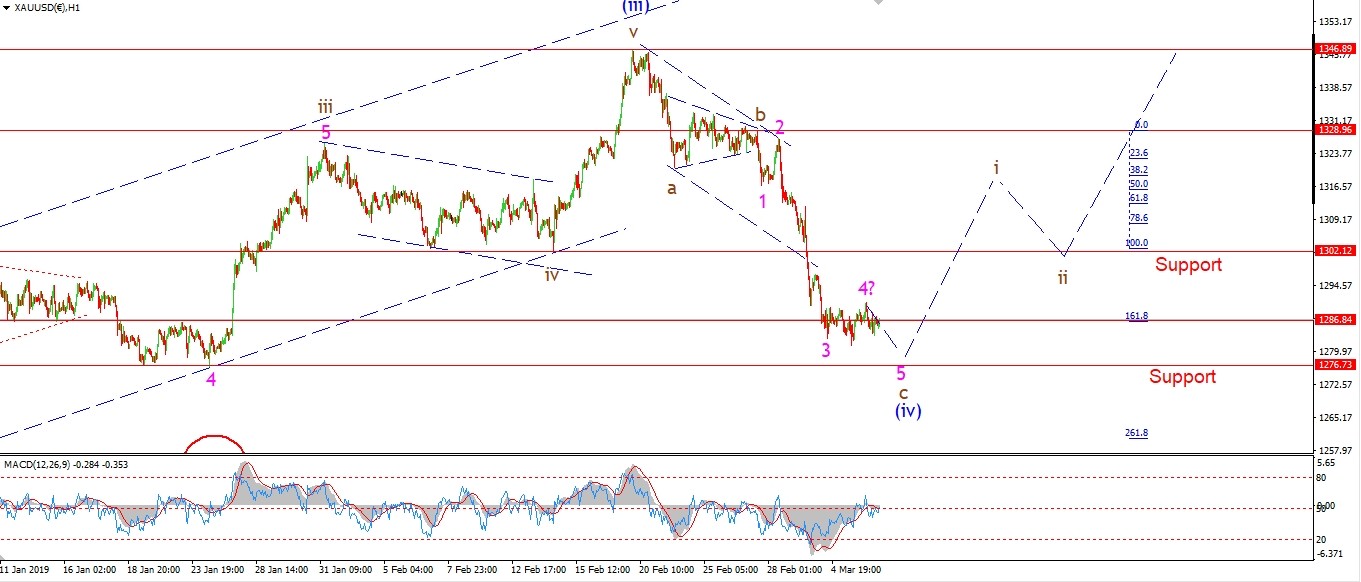Click the upper red Support text label
This screenshot has width=1361, height=582.
point(1188,265)
